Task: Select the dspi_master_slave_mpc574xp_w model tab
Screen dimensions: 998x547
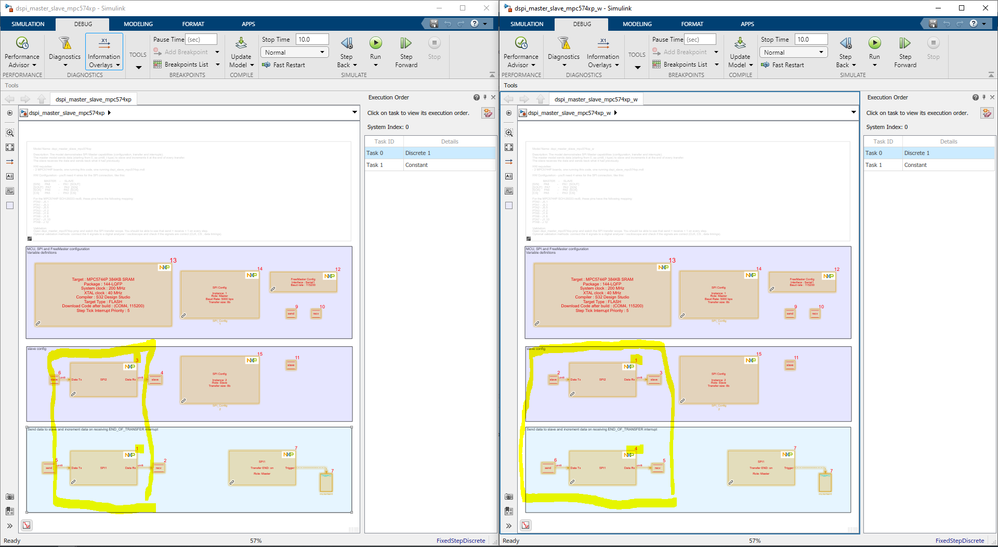Action: click(596, 99)
